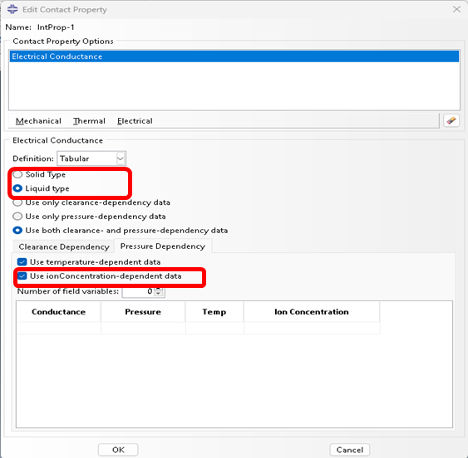This screenshot has height=458, width=468.
Task: Open the Thermal menu
Action: (x=89, y=121)
